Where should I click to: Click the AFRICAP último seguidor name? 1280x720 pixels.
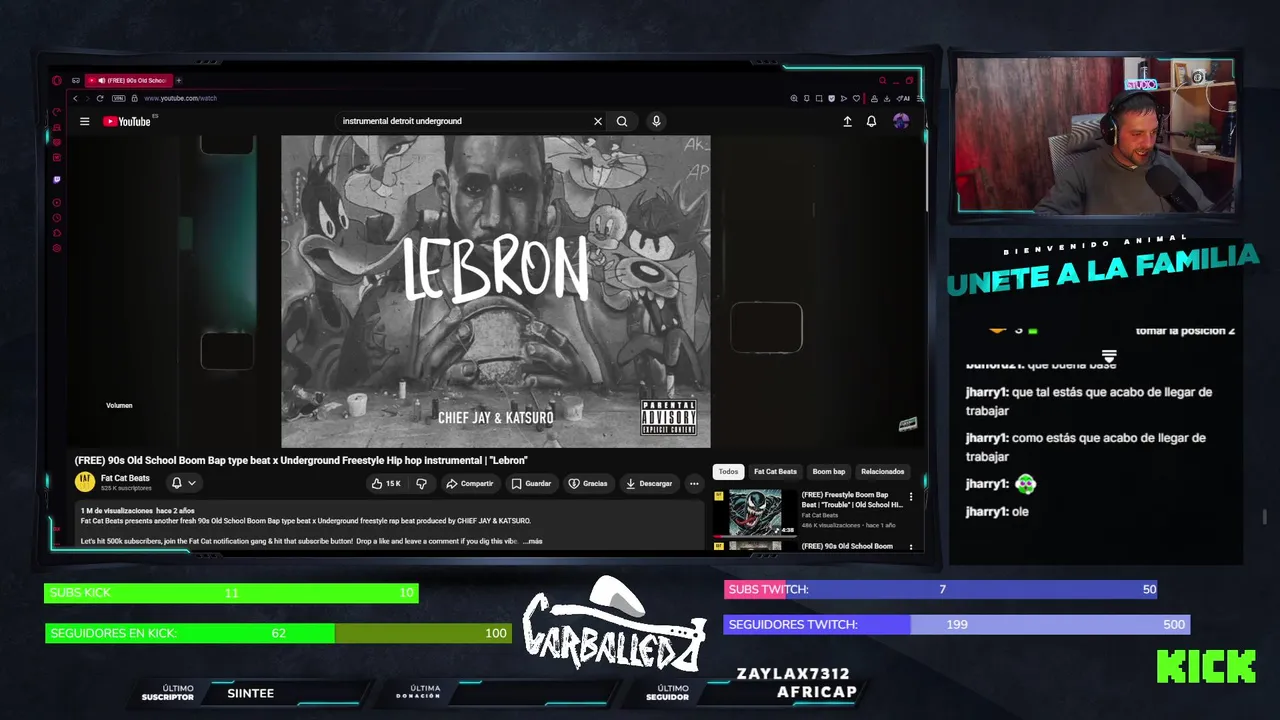[817, 692]
